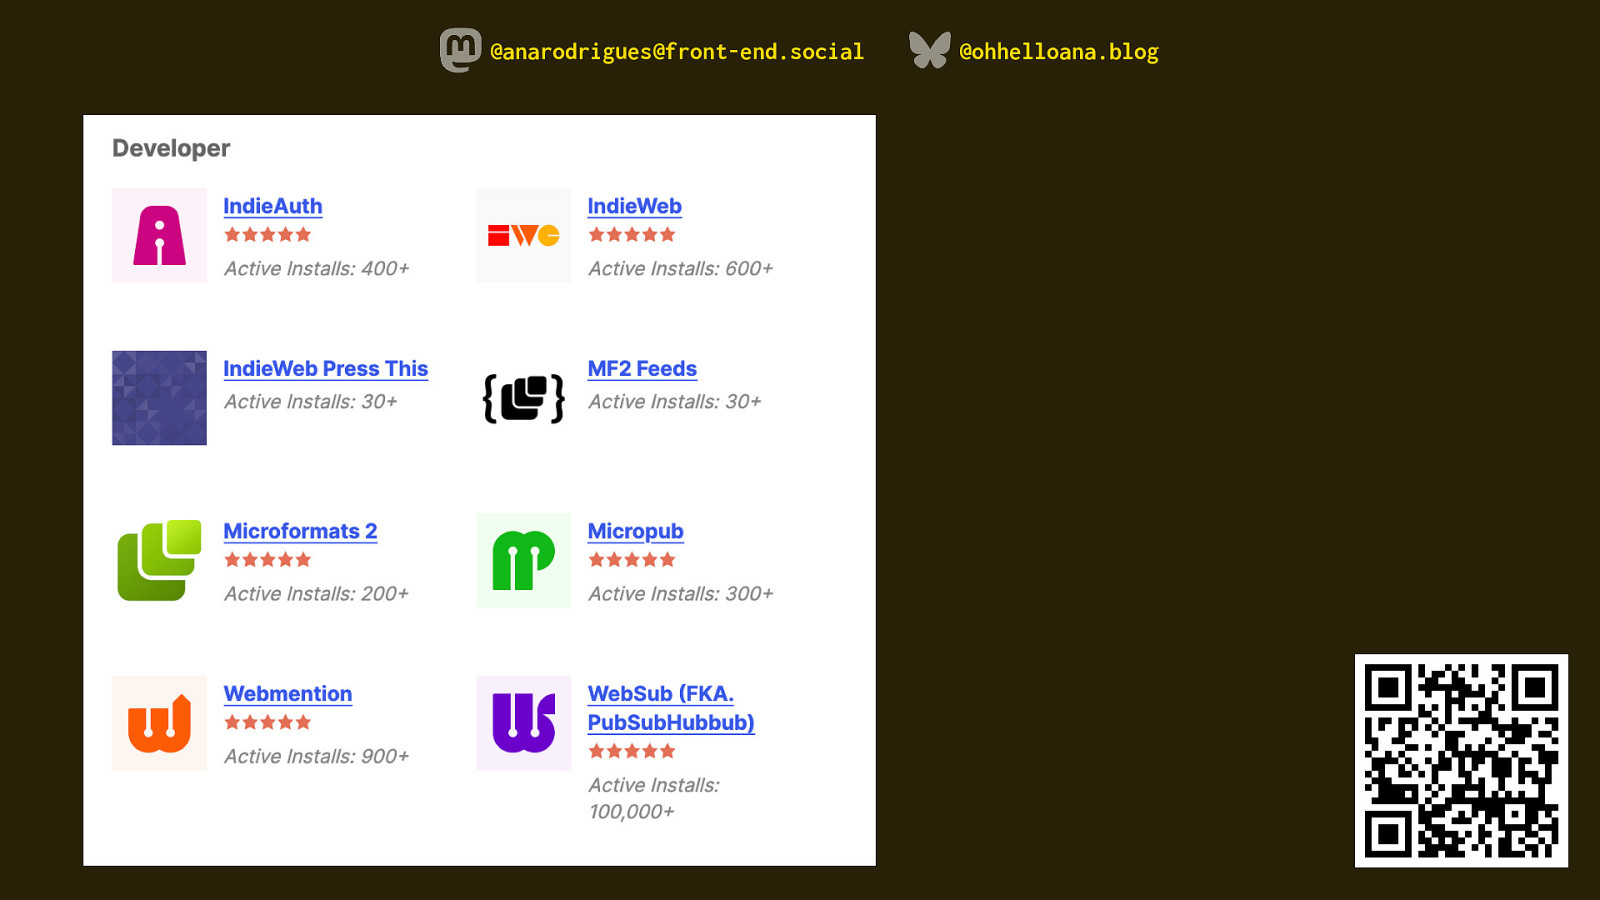
Task: Click the 'Active Installs: 300+' text
Action: tap(681, 594)
